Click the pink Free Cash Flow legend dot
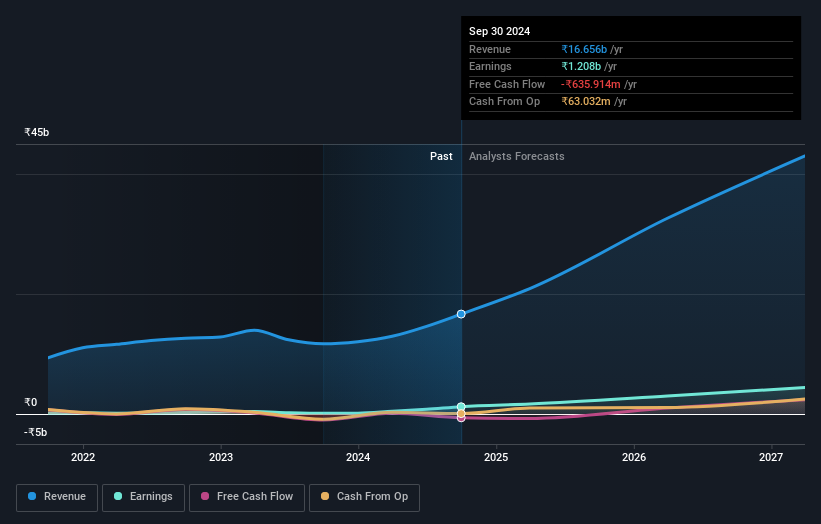The height and width of the screenshot is (524, 821). 205,496
